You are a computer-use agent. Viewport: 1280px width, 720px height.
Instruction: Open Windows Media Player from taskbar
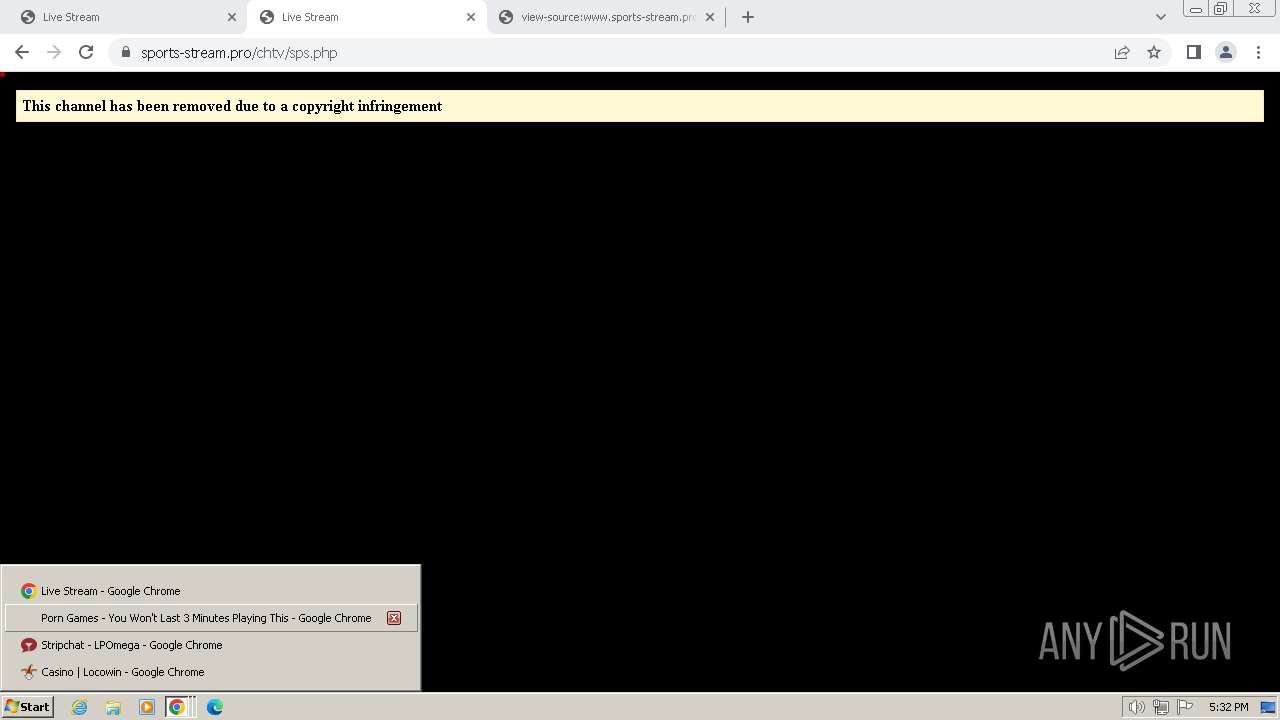(147, 707)
